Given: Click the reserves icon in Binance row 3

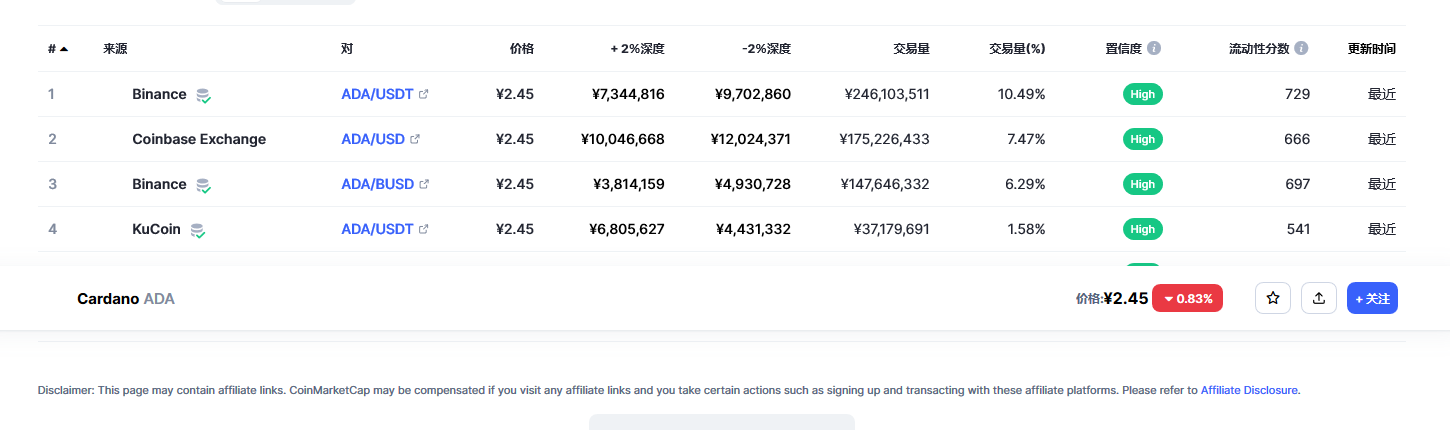Looking at the screenshot, I should pyautogui.click(x=204, y=185).
